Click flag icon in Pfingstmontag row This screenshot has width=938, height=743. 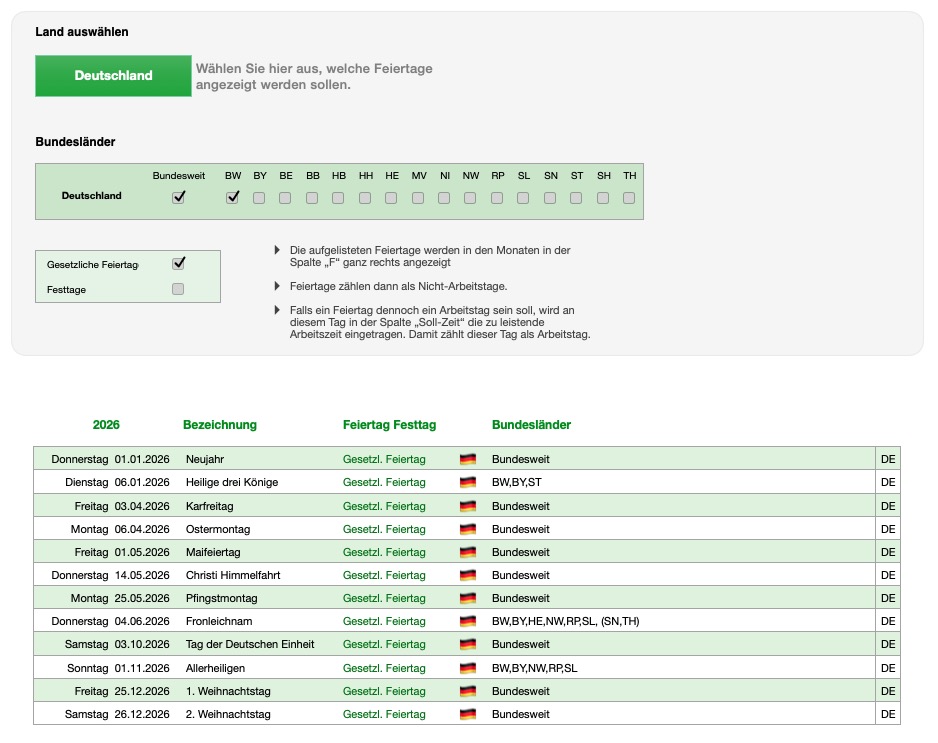click(467, 599)
